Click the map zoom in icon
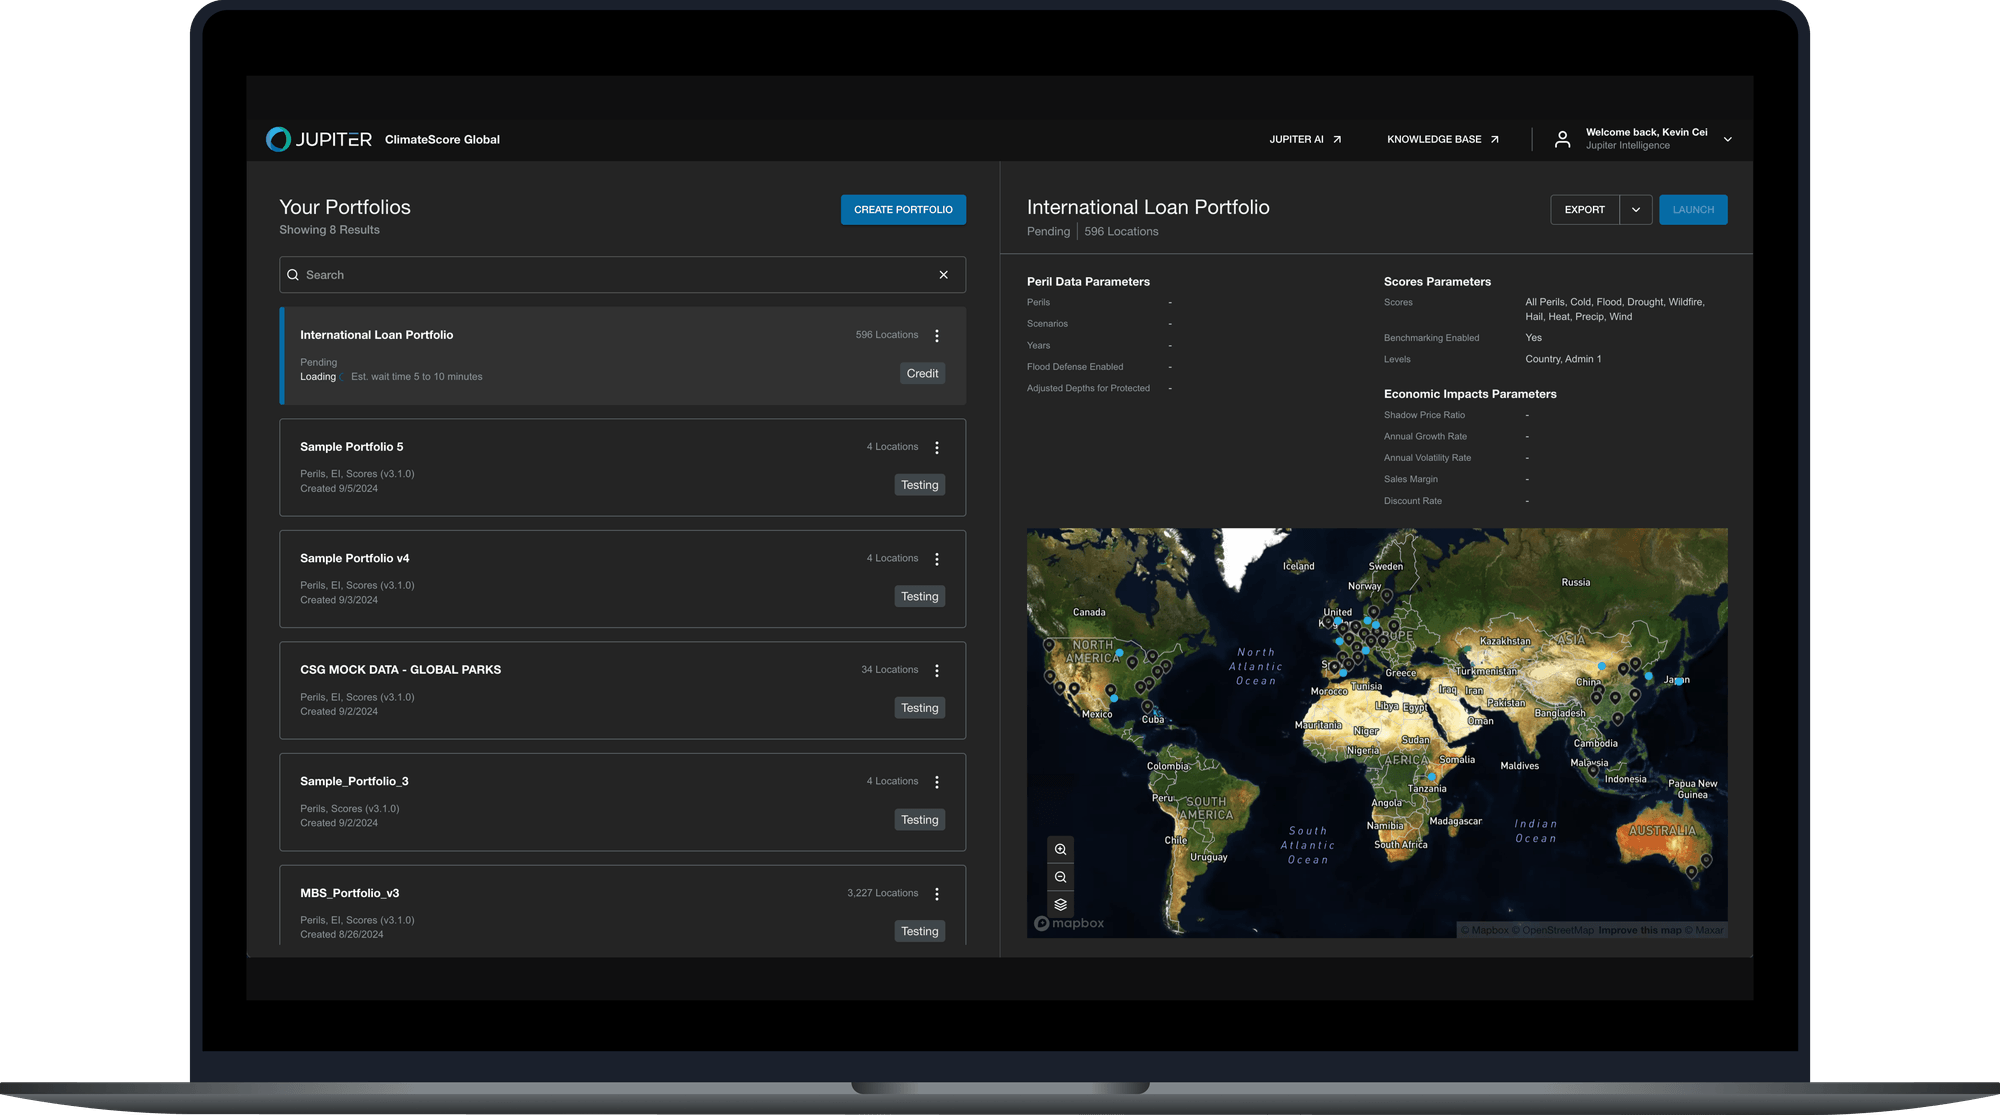 (1060, 850)
